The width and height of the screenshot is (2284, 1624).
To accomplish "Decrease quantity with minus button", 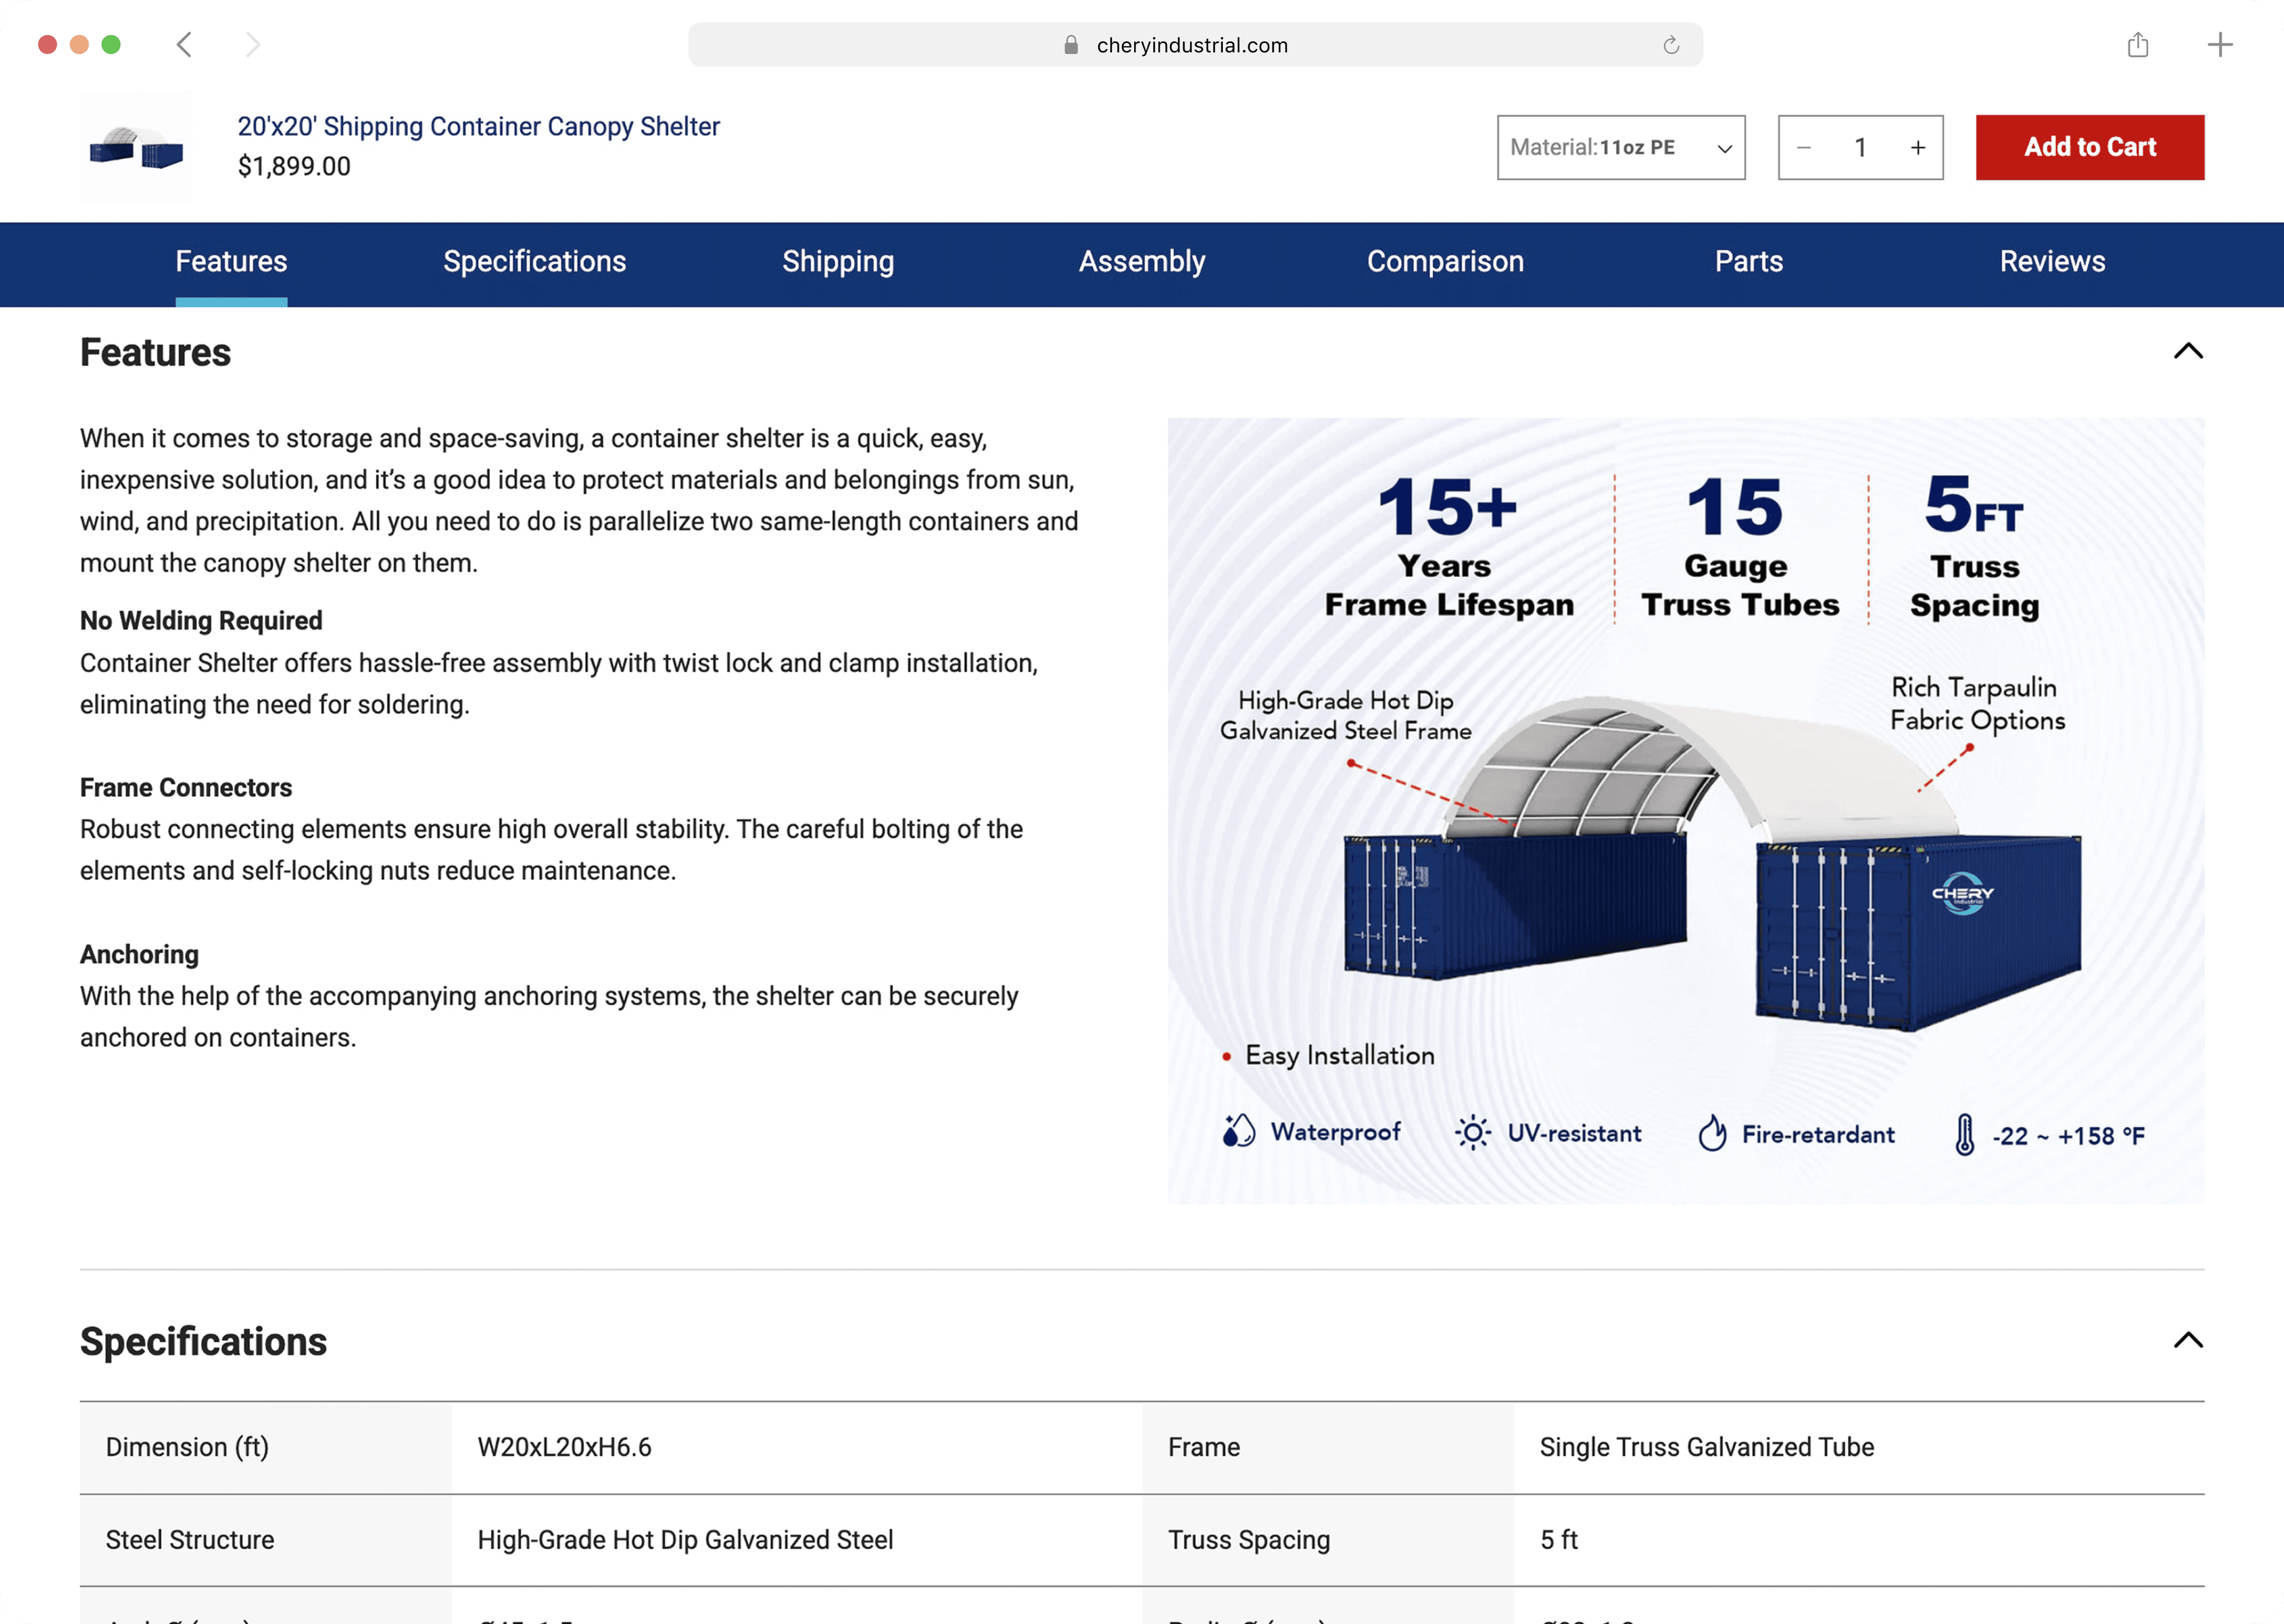I will tap(1804, 148).
